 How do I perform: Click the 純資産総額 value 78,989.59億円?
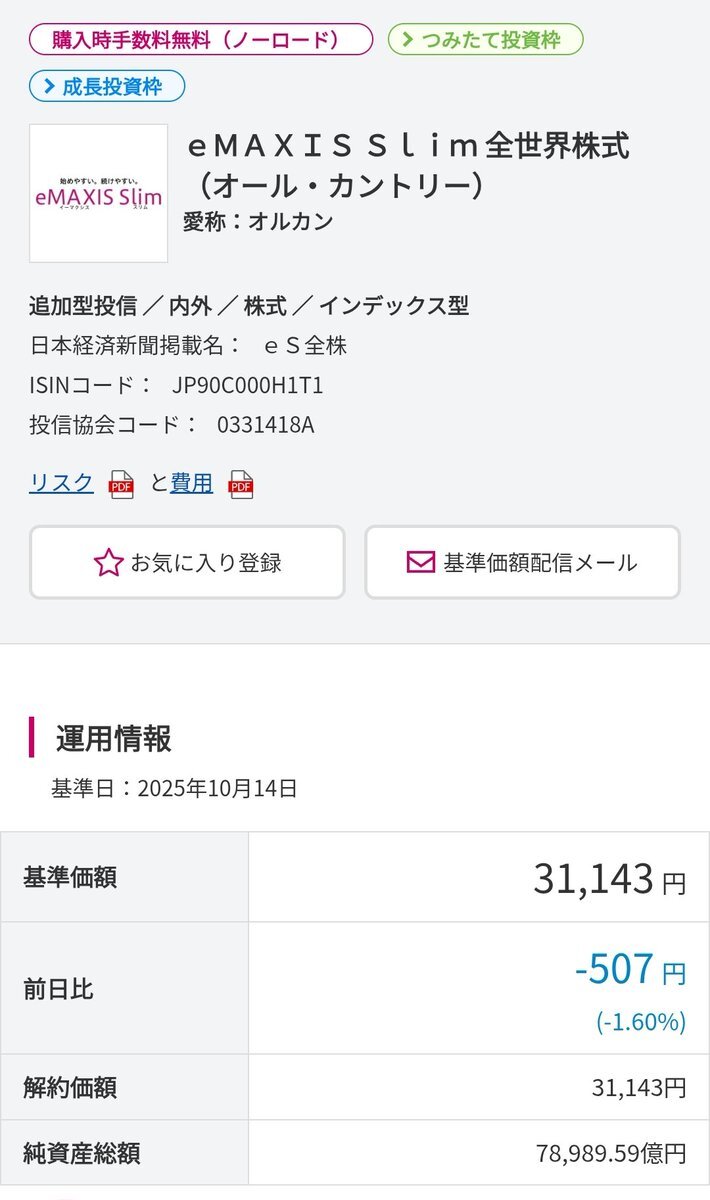[x=610, y=1153]
